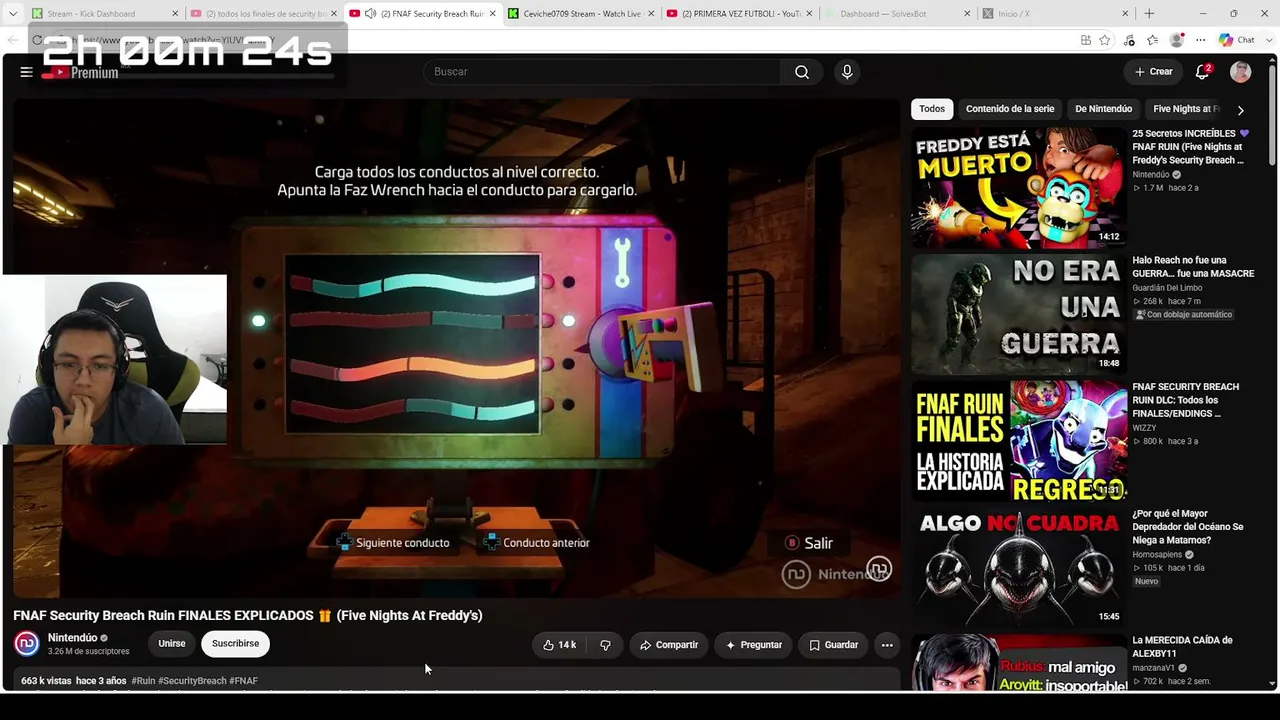1280x720 pixels.
Task: Click the #Ruin hashtag
Action: click(143, 681)
